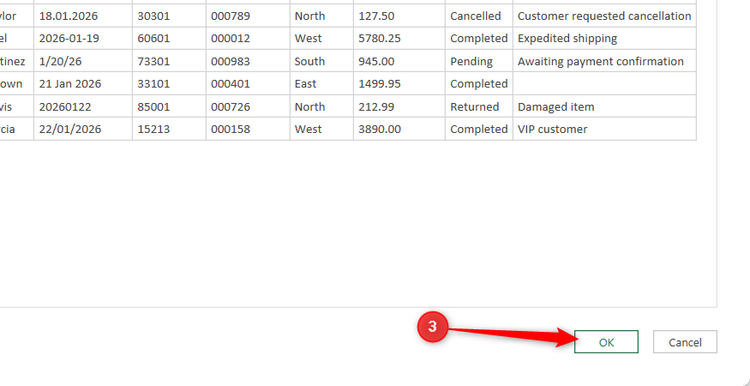Click the amount cell 945.00
Viewport: 750px width, 386px height.
pyautogui.click(x=399, y=61)
